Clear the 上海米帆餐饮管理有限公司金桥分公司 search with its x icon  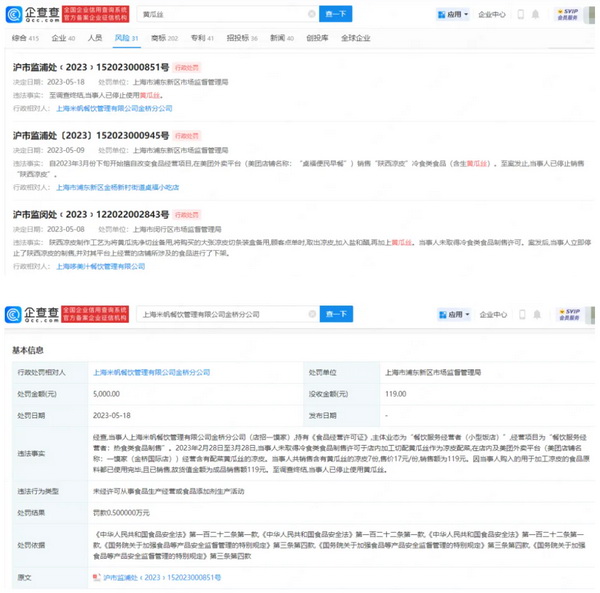tap(312, 314)
